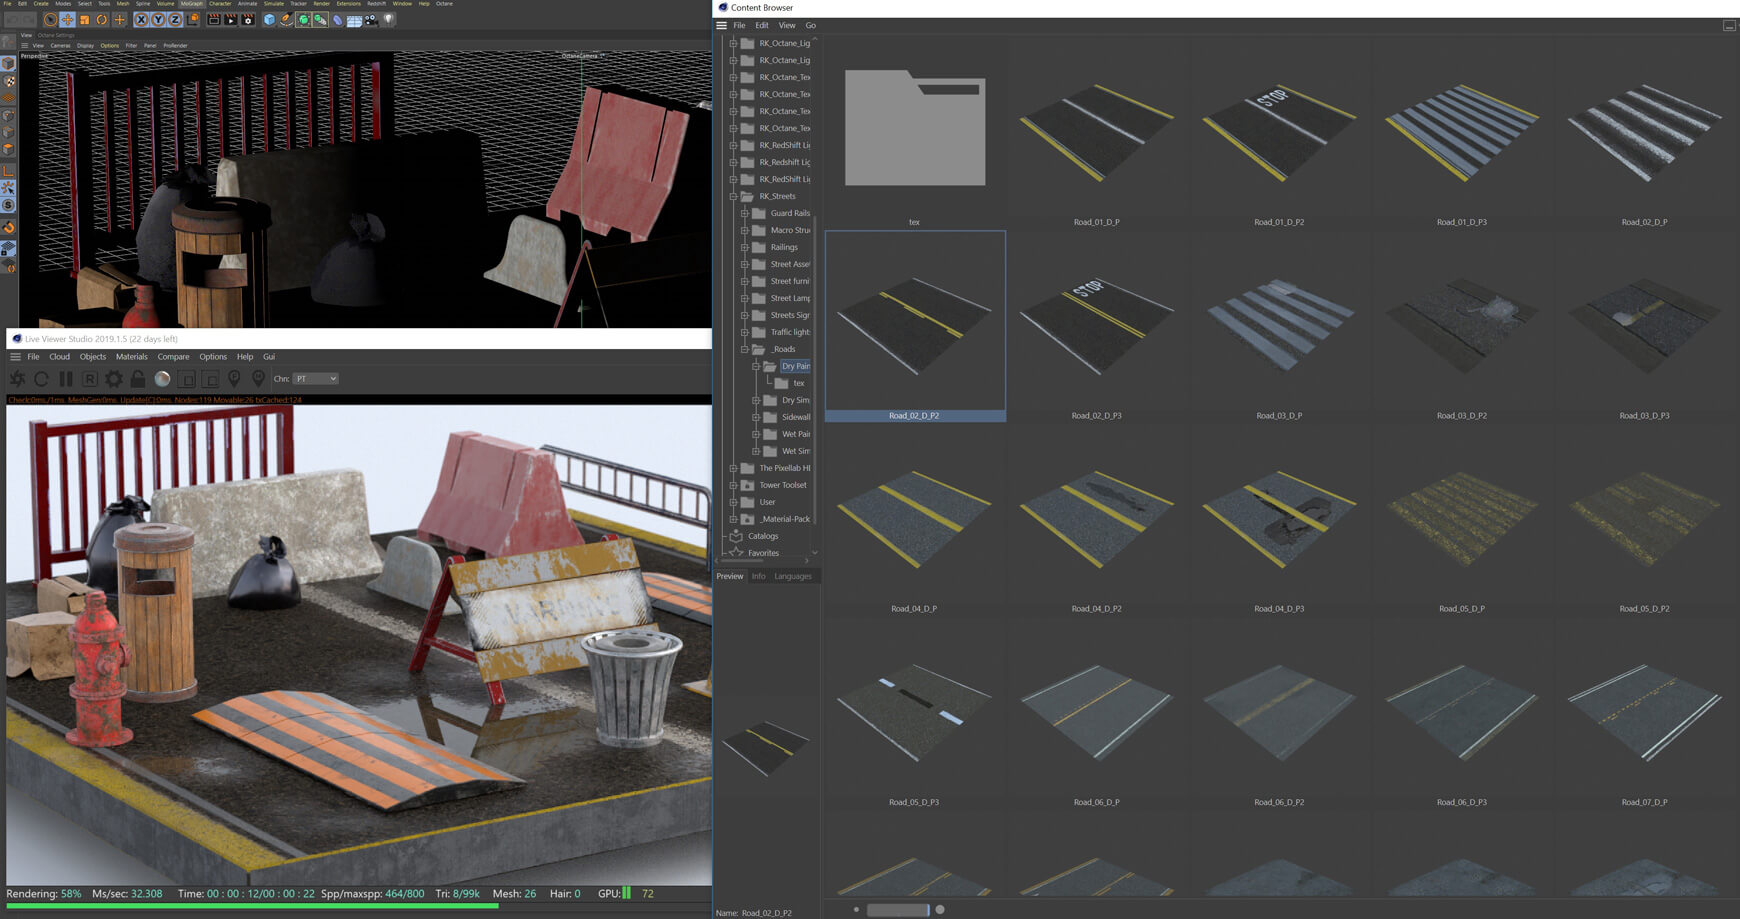Viewport: 1740px width, 919px height.
Task: Open MoGraph menu in main menu bar
Action: pyautogui.click(x=191, y=4)
